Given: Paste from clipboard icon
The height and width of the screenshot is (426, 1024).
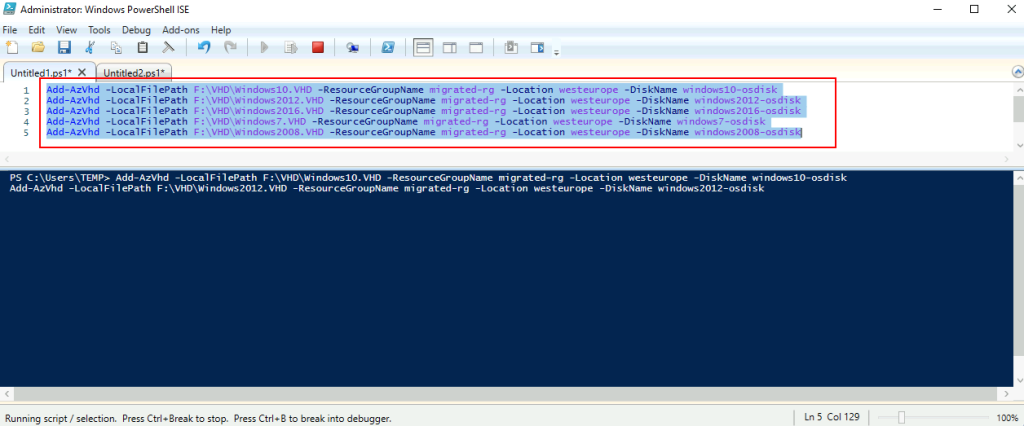Looking at the screenshot, I should click(x=142, y=47).
